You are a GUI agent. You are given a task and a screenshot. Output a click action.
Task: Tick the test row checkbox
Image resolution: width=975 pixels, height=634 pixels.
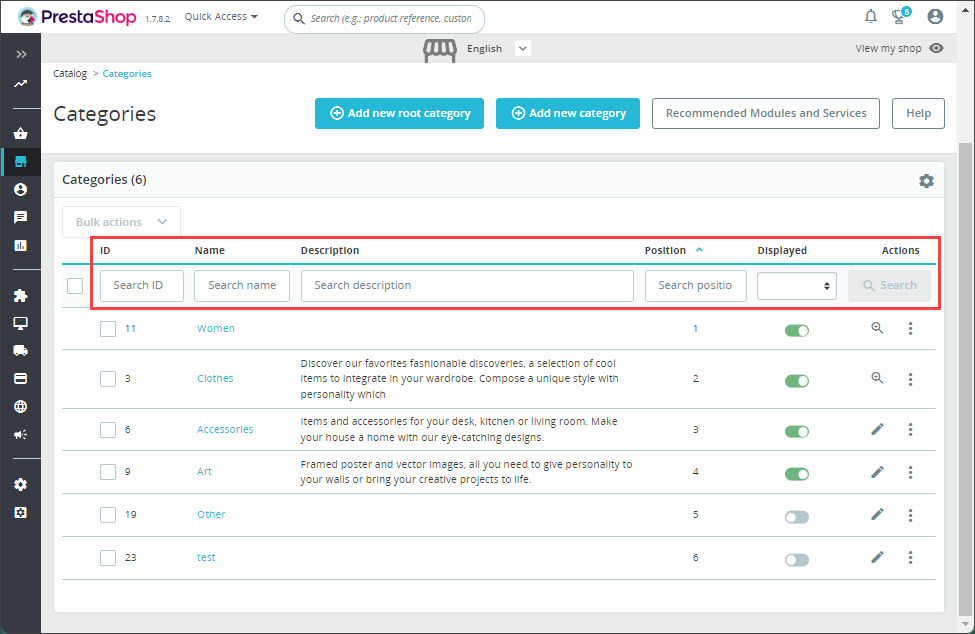click(108, 558)
